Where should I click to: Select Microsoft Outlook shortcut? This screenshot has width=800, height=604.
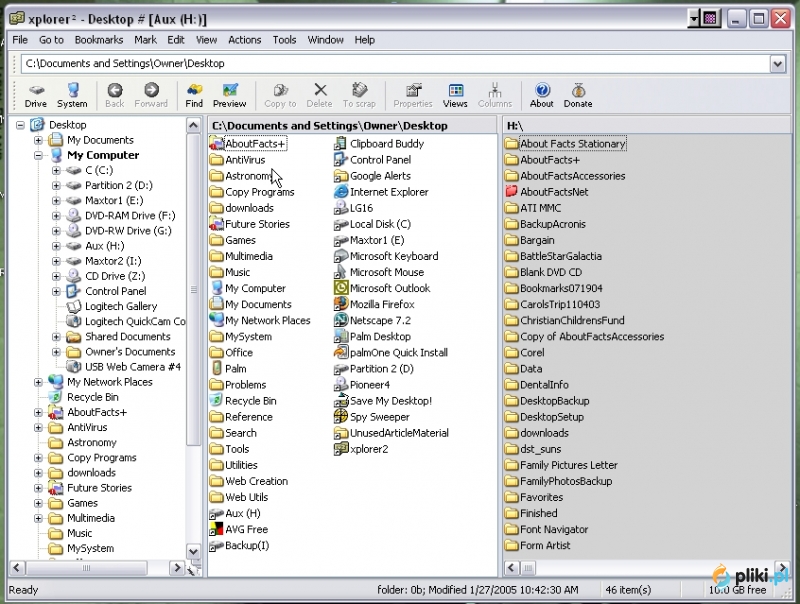click(x=382, y=288)
